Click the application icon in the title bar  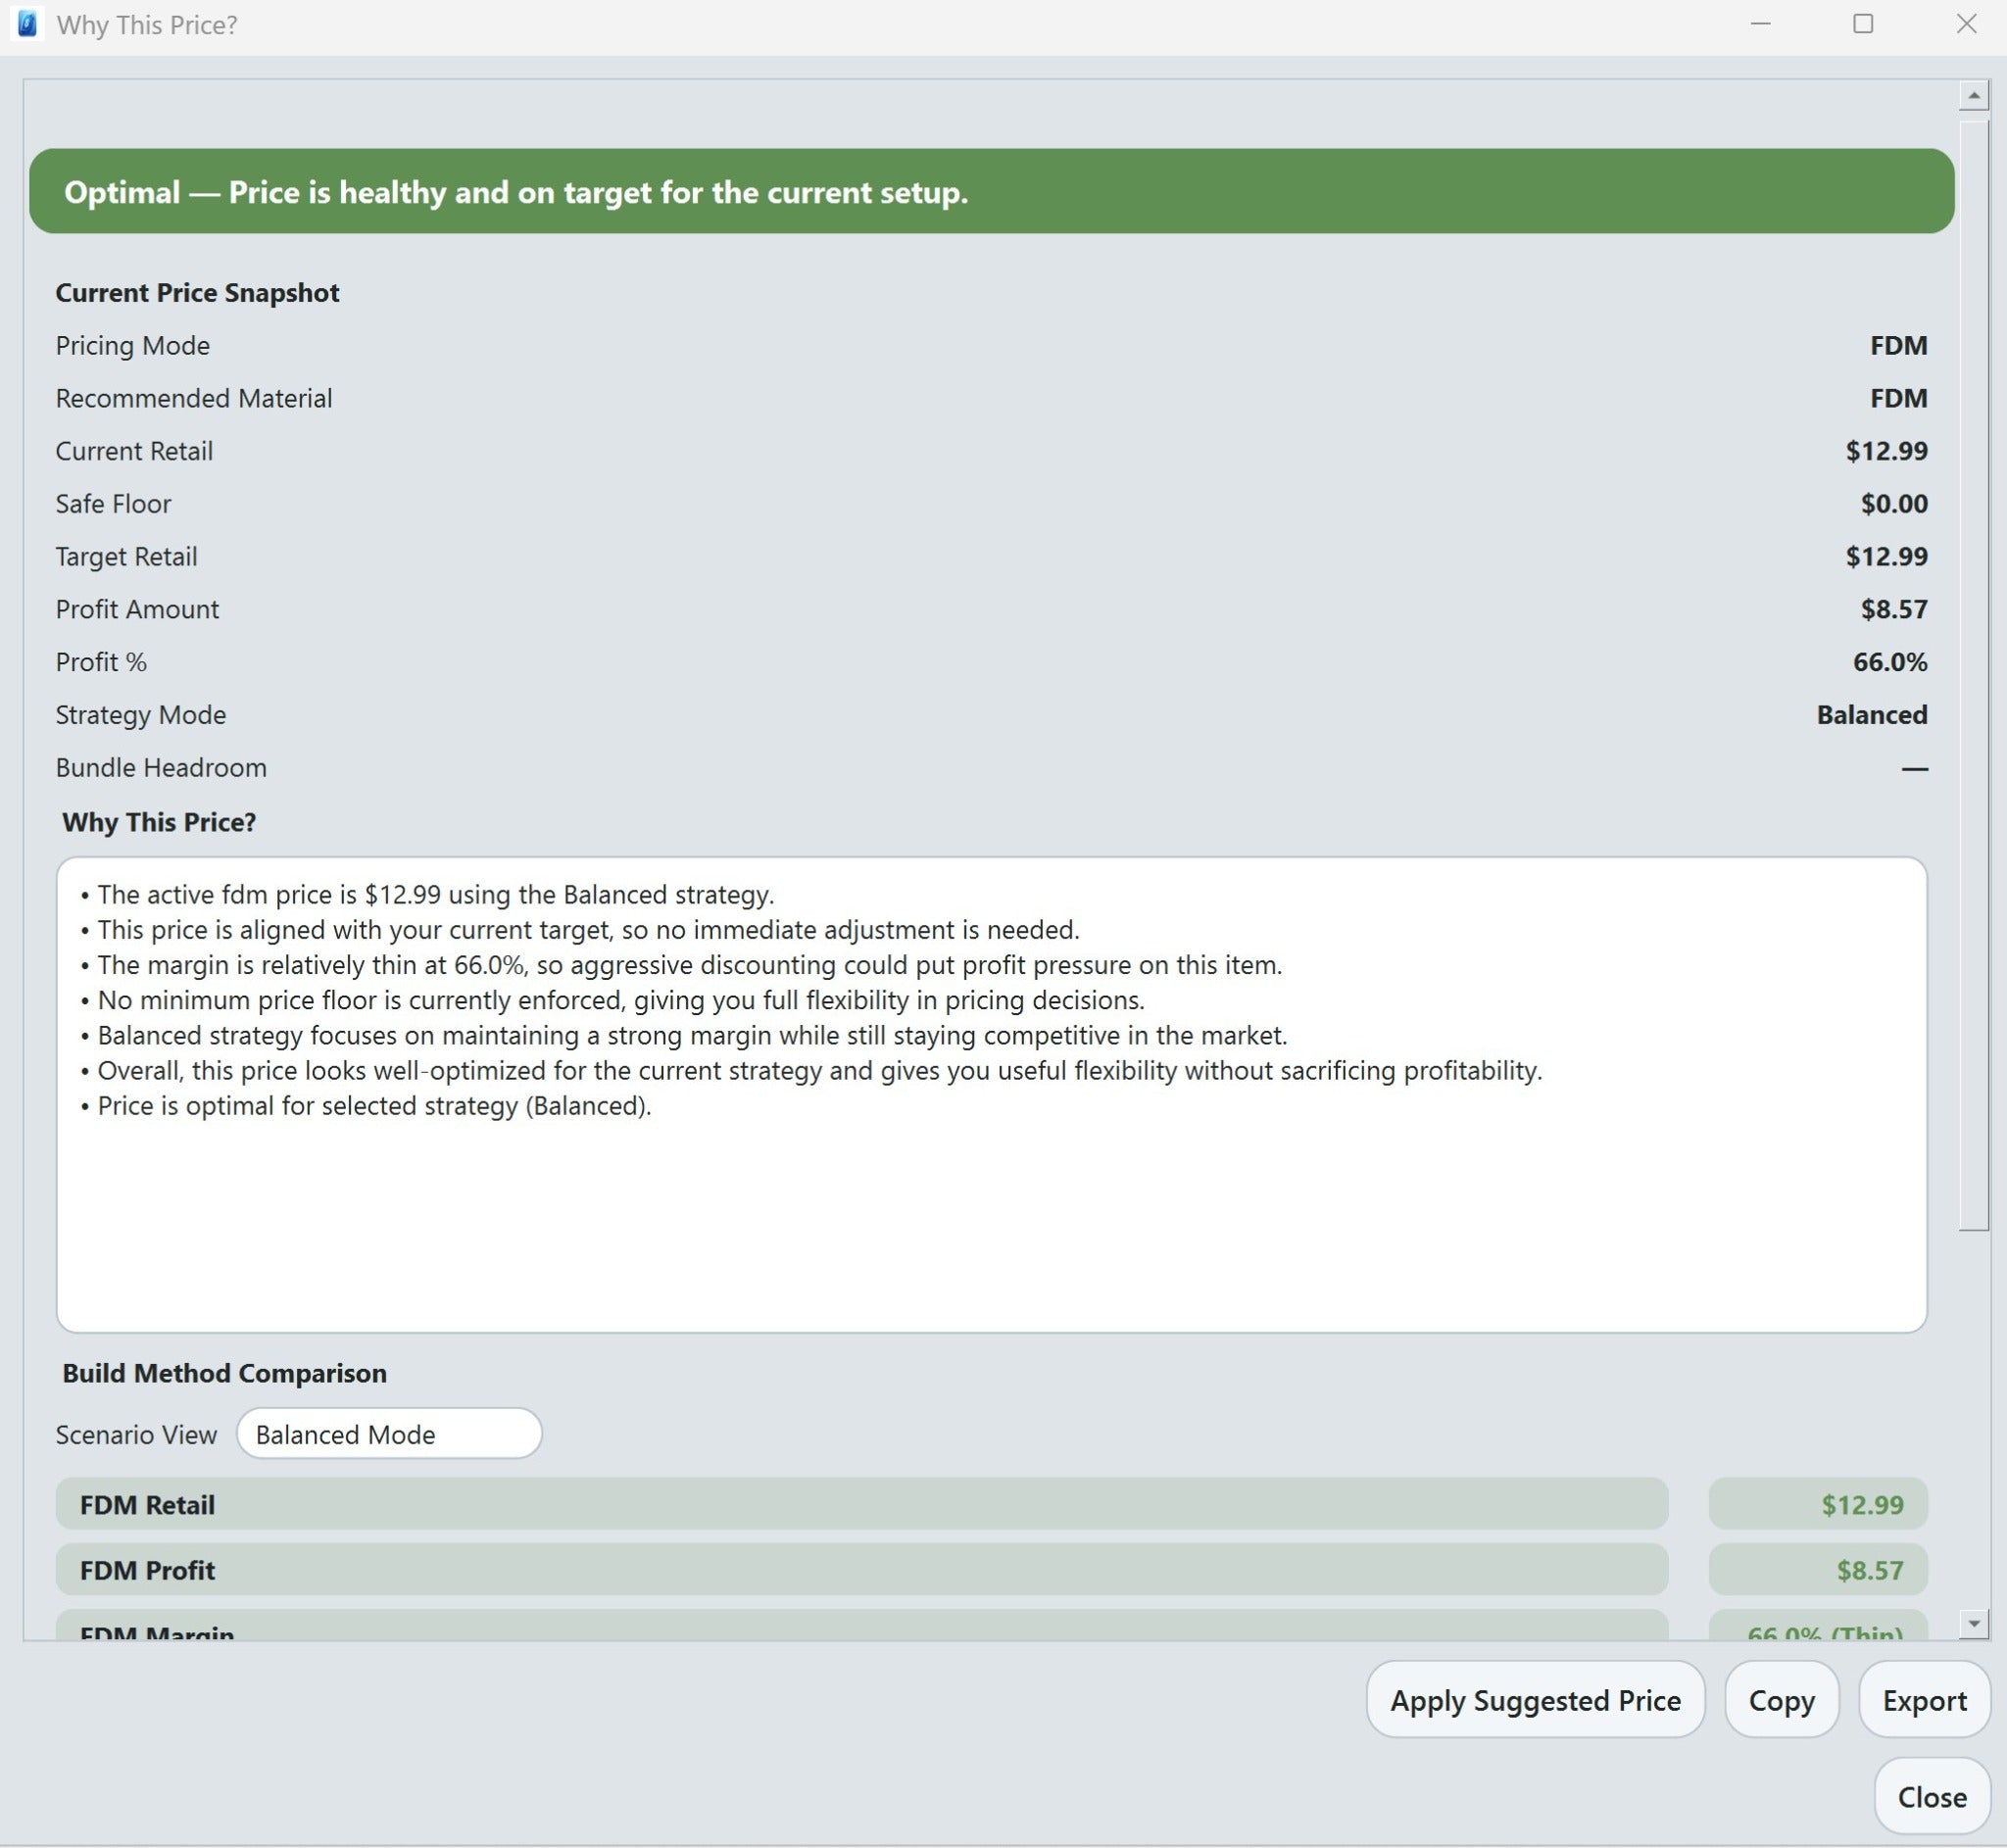tap(27, 23)
